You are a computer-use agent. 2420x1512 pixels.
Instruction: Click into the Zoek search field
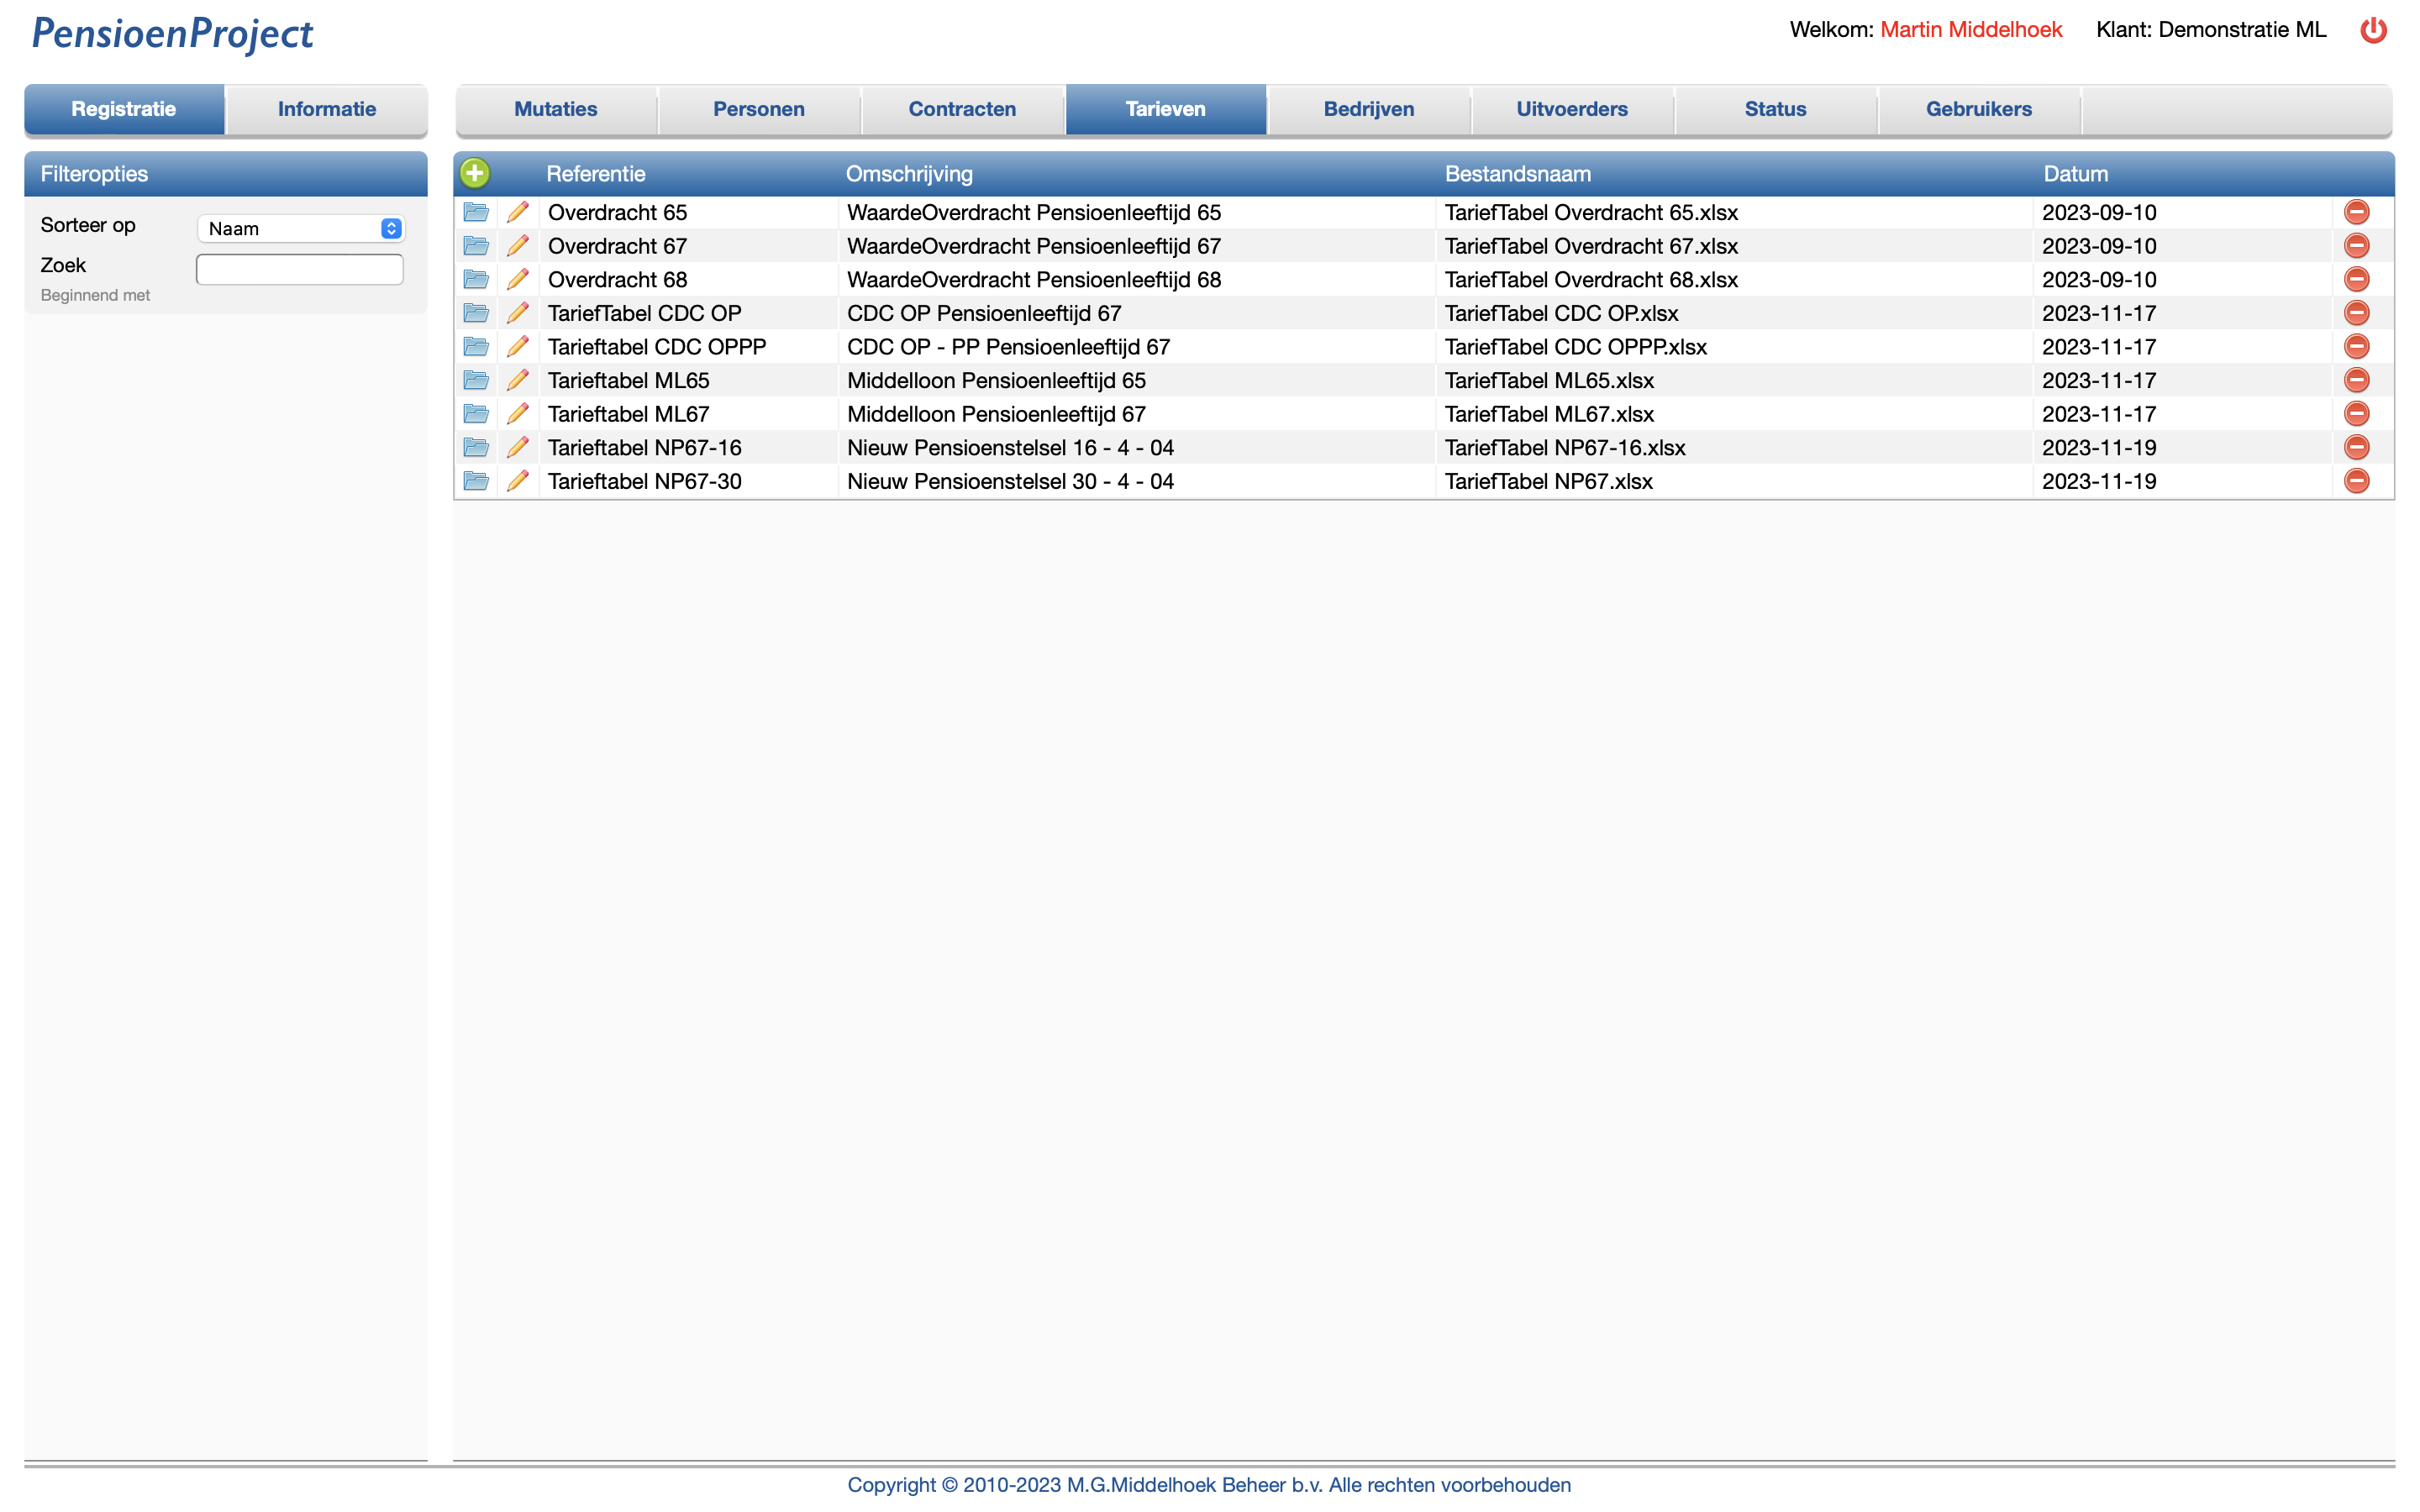tap(299, 269)
